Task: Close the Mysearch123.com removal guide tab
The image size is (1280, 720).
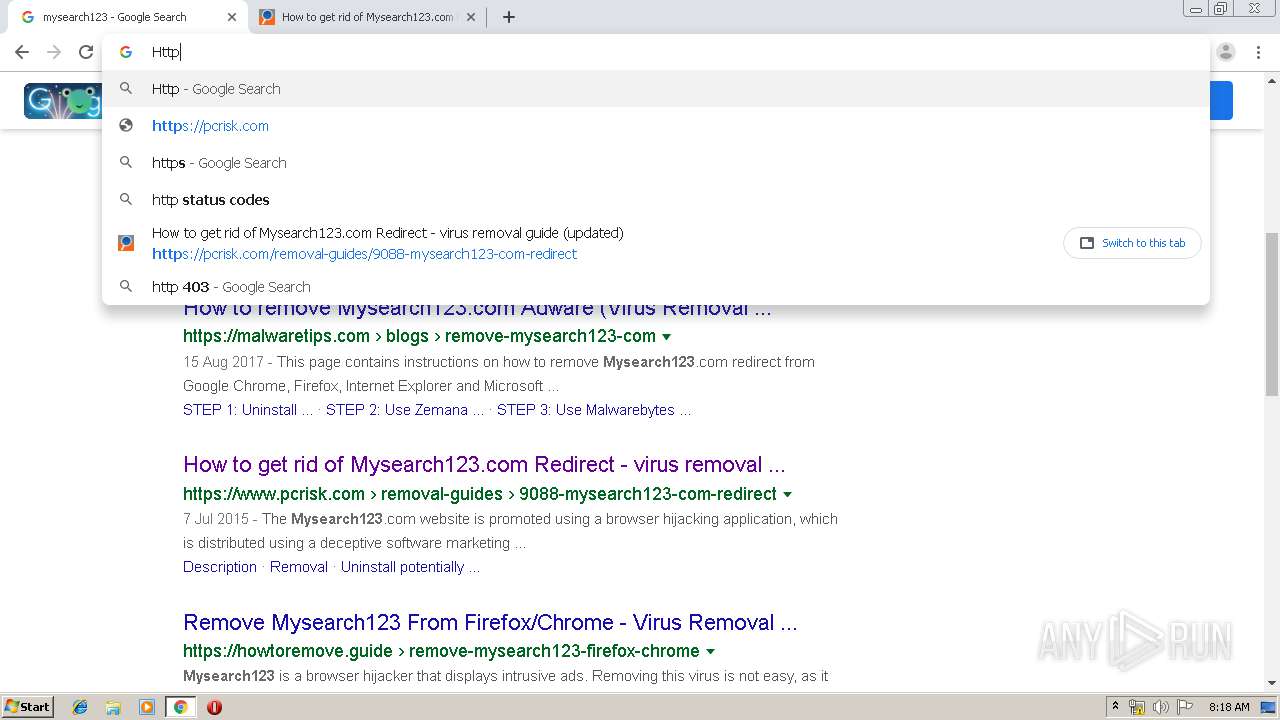Action: (x=471, y=17)
